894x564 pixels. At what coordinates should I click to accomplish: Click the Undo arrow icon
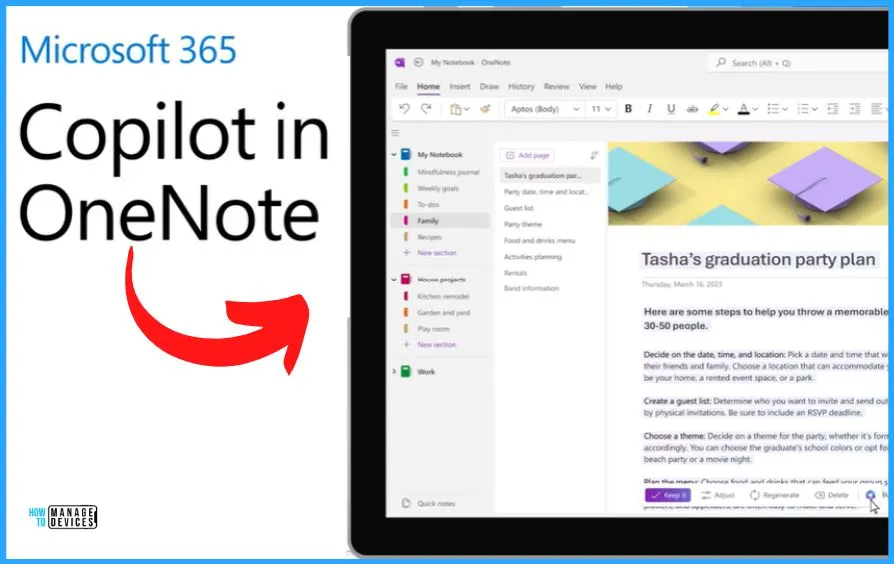(404, 108)
